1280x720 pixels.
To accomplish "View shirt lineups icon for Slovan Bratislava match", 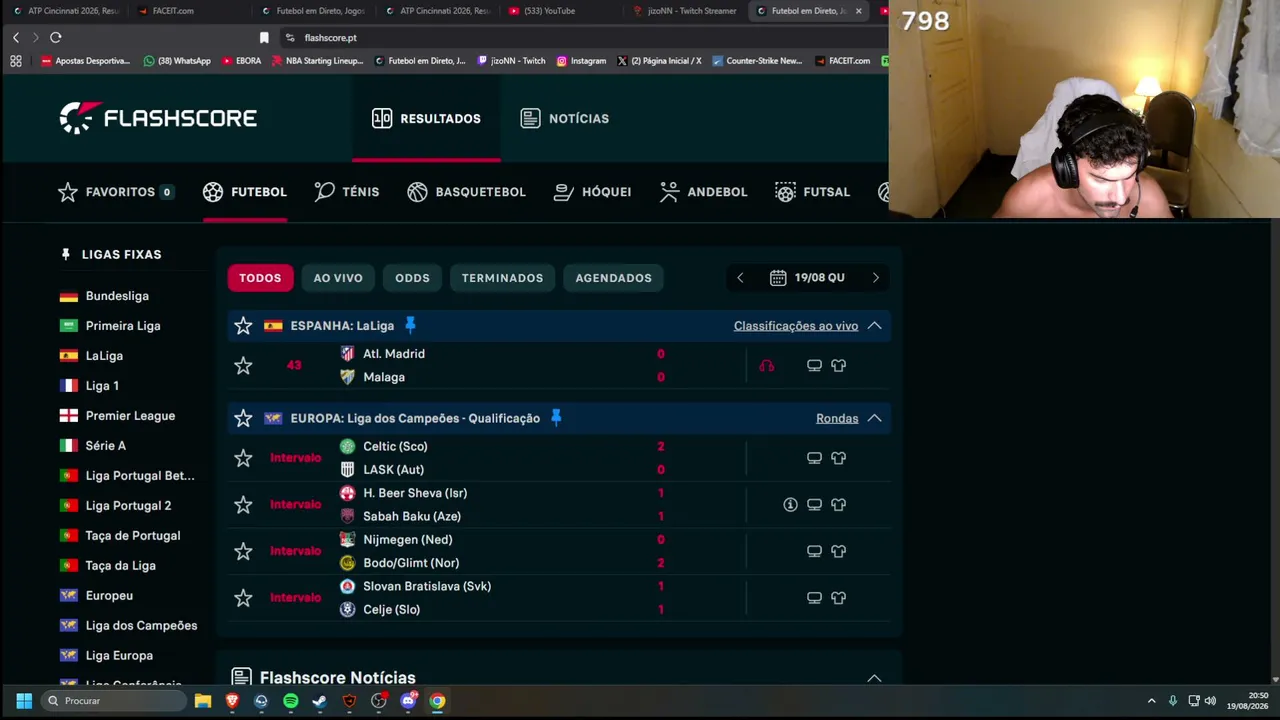I will (838, 598).
